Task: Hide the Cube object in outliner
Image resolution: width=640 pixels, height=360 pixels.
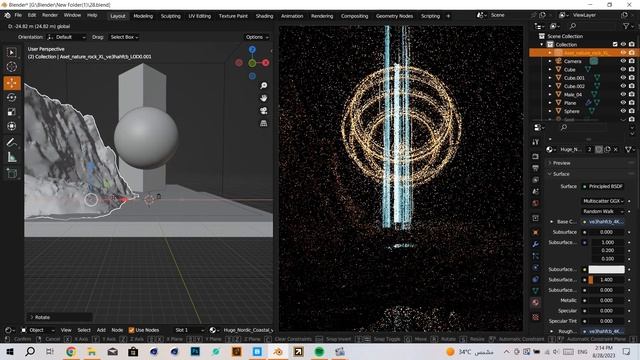Action: tap(623, 69)
